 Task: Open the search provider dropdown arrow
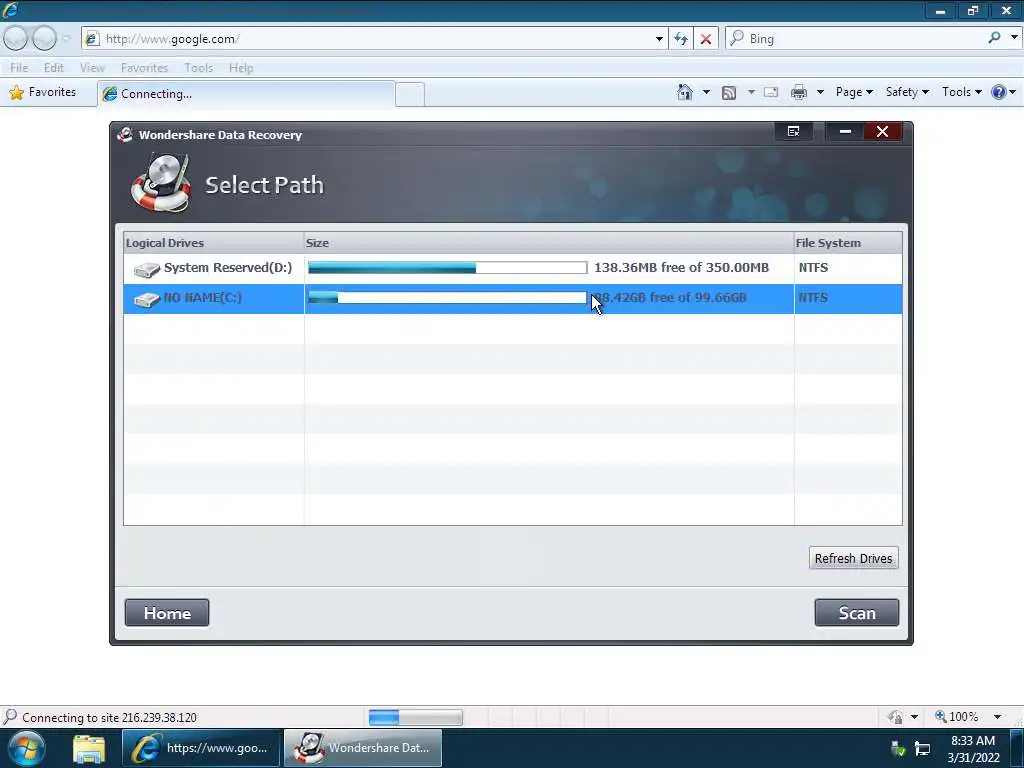1014,38
